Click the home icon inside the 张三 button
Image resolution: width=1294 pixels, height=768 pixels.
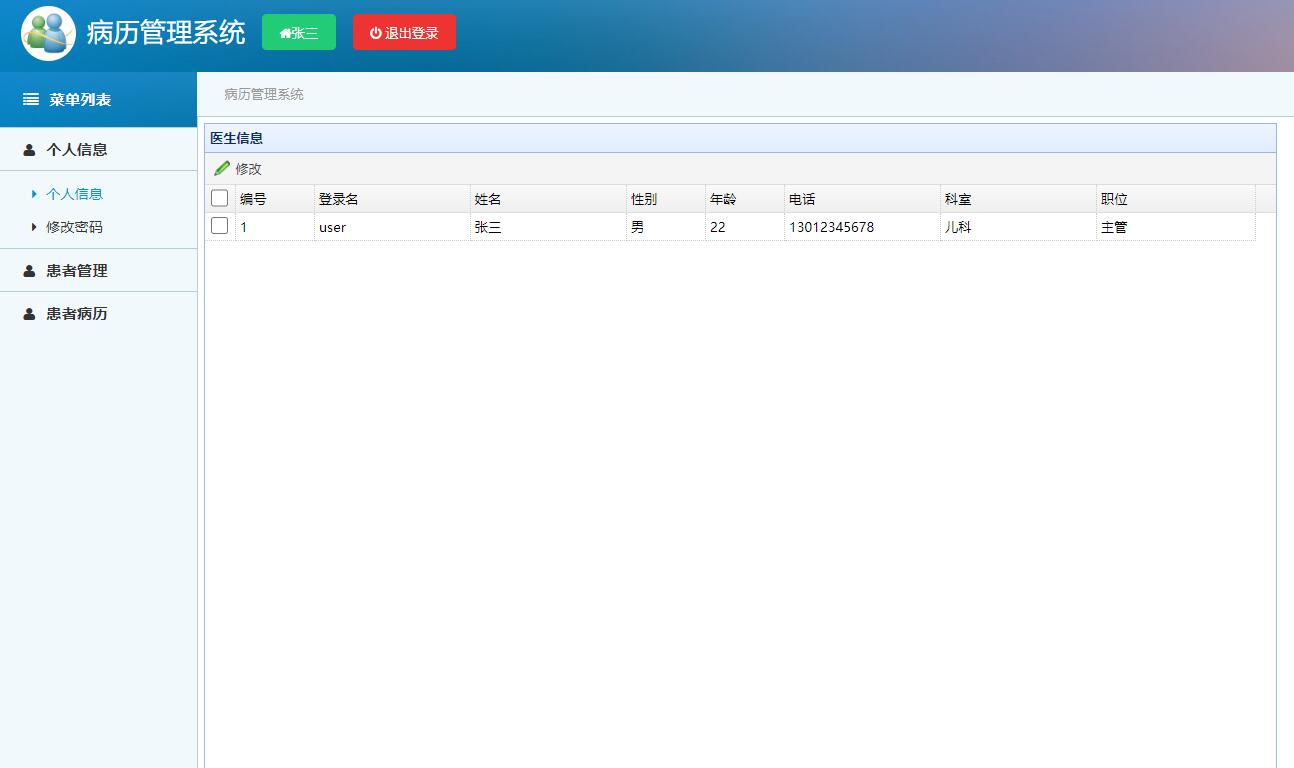(x=284, y=32)
